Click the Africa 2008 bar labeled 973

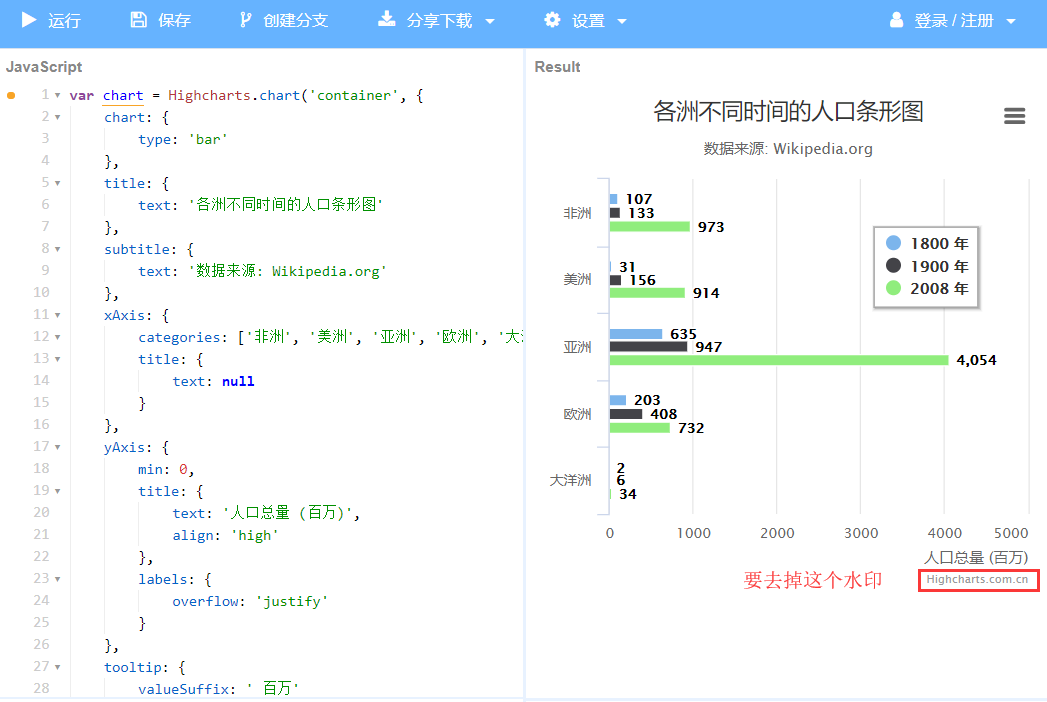point(650,227)
